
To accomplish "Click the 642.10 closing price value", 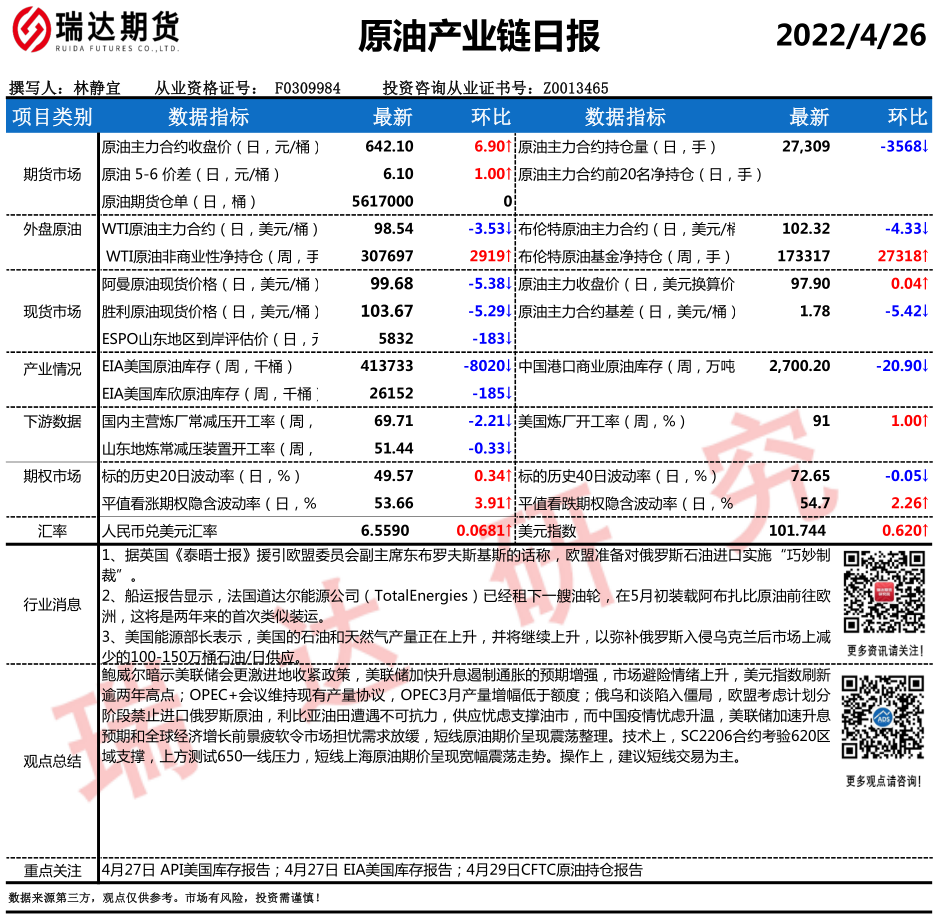I will click(x=389, y=147).
